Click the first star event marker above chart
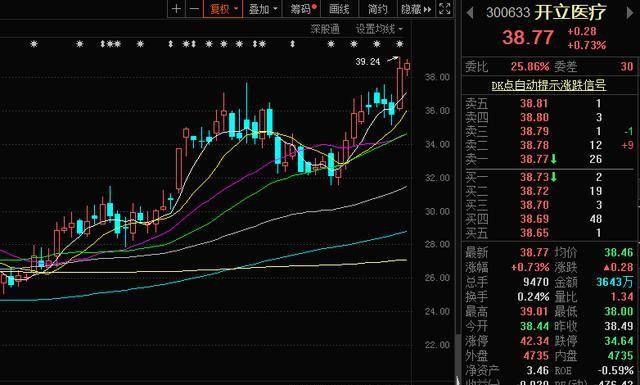The image size is (640, 385). 34,44
